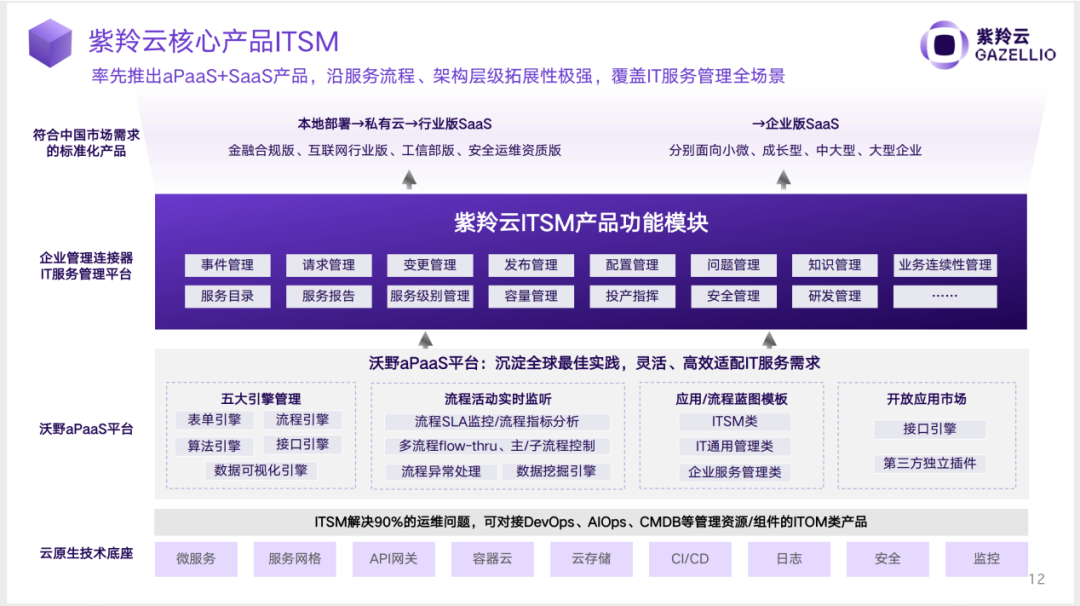Viewport: 1080px width, 606px height.
Task: Click the ellipsis more modules box
Action: click(x=944, y=296)
